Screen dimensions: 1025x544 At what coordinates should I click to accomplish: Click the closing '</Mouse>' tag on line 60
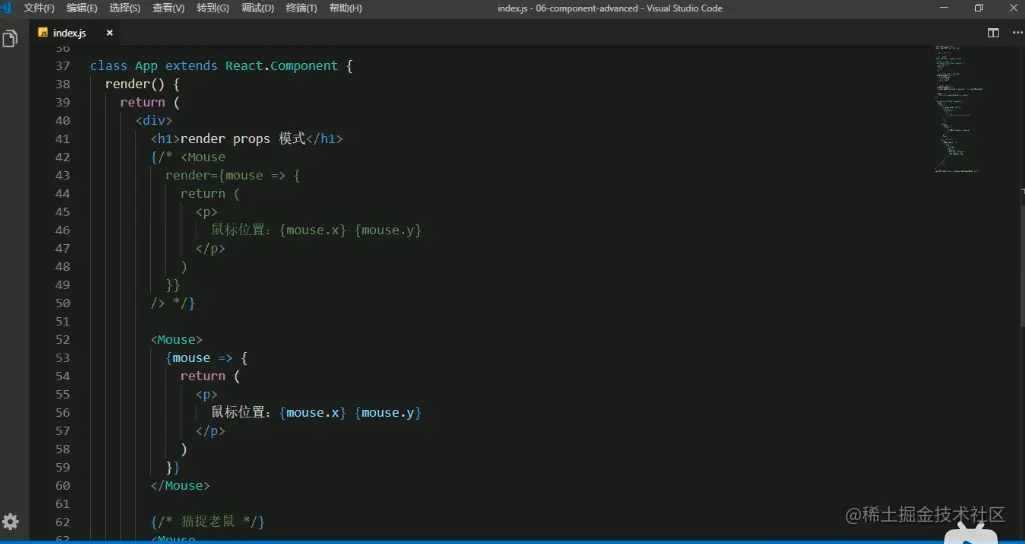[x=180, y=485]
